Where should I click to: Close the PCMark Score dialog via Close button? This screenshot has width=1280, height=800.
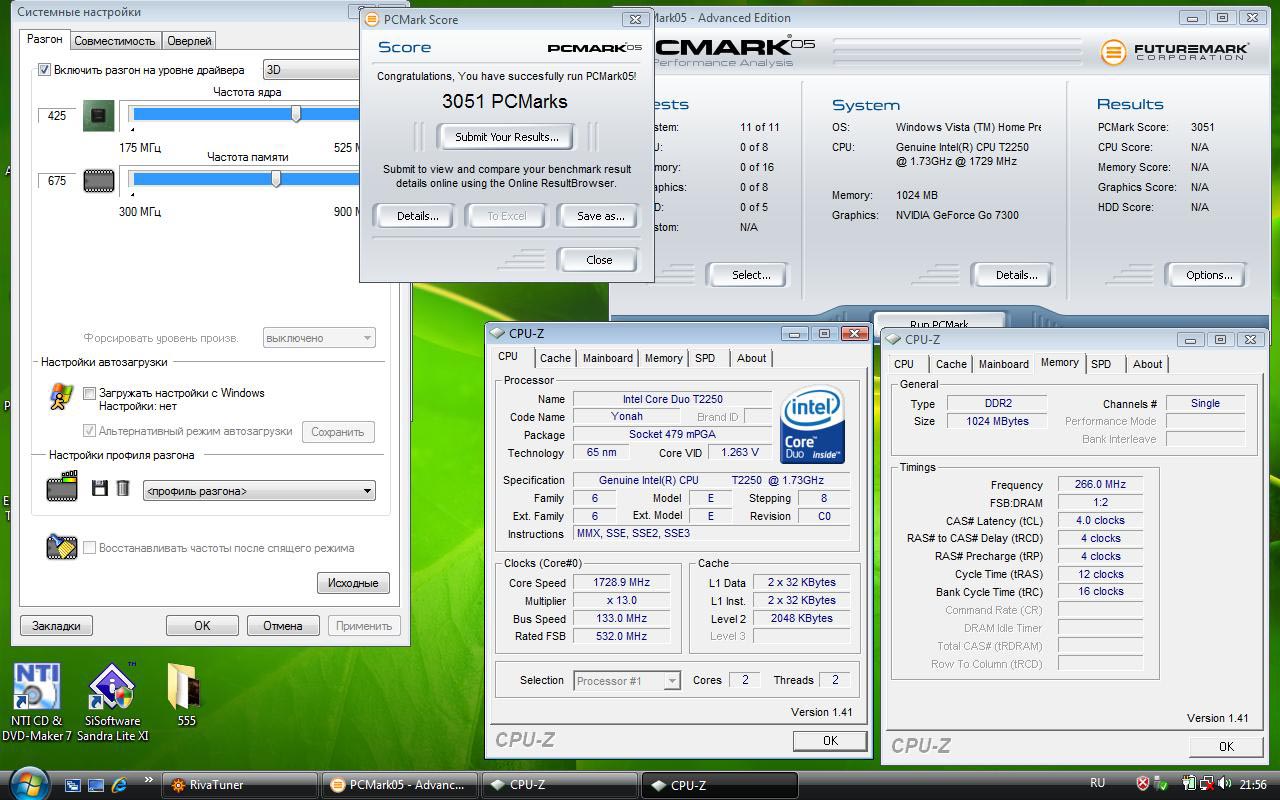(x=599, y=260)
